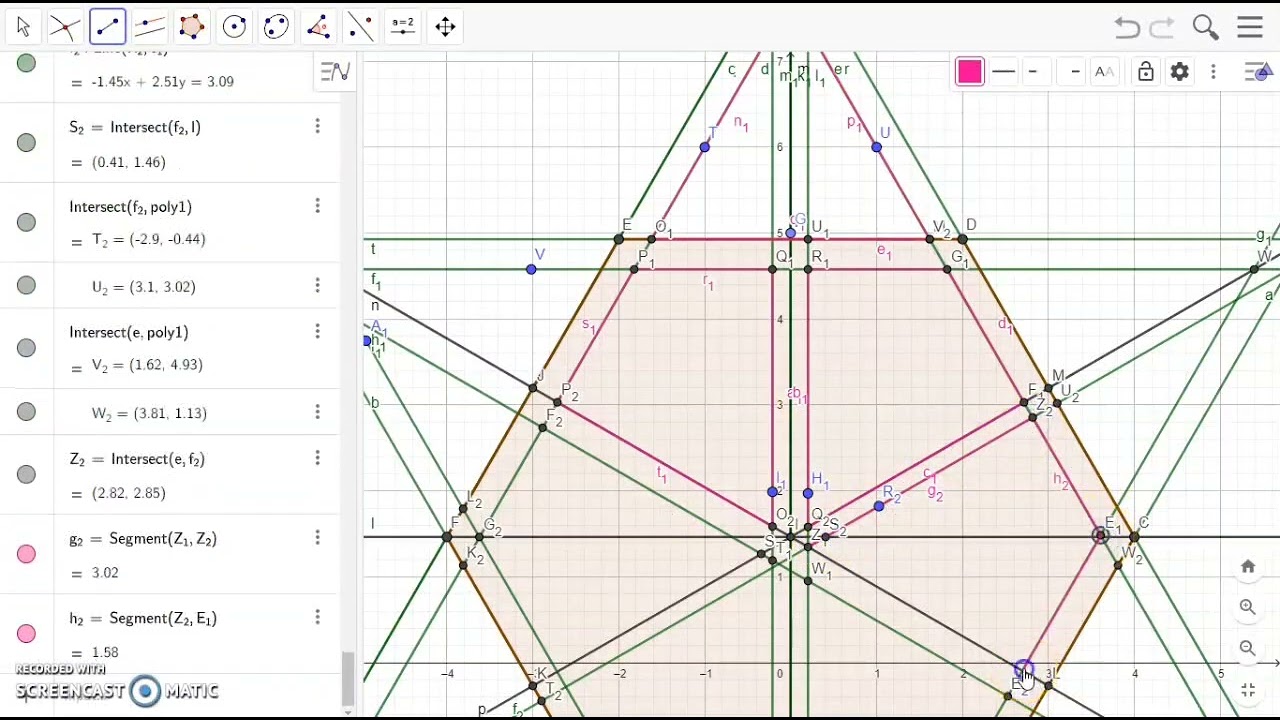
Task: Open more options for W2 row
Action: [317, 412]
